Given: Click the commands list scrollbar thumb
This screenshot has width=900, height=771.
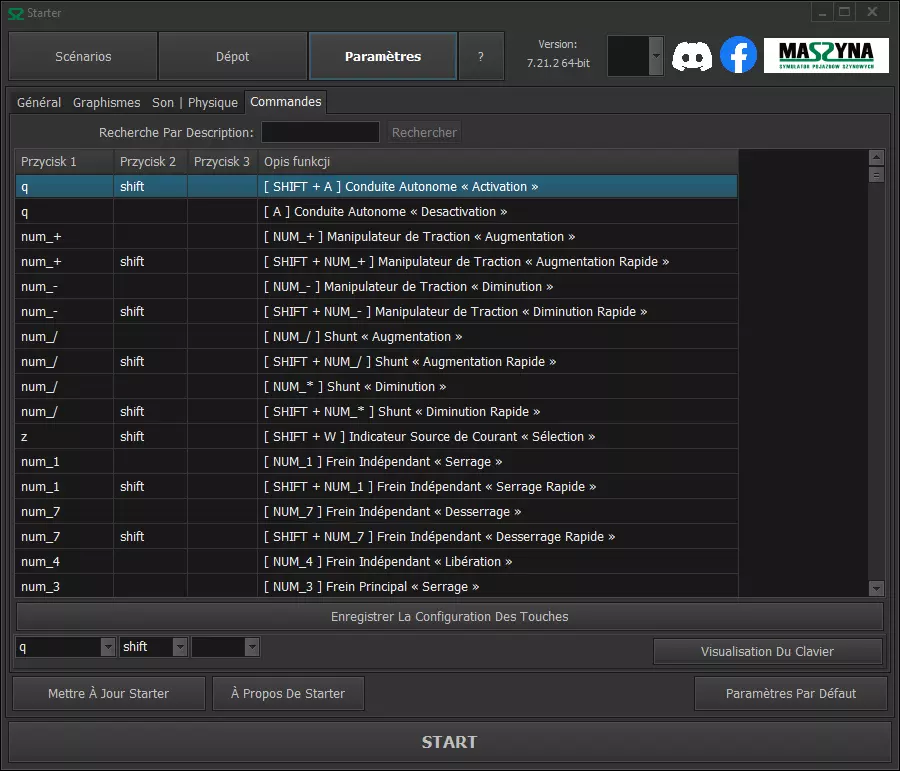Looking at the screenshot, I should [876, 175].
